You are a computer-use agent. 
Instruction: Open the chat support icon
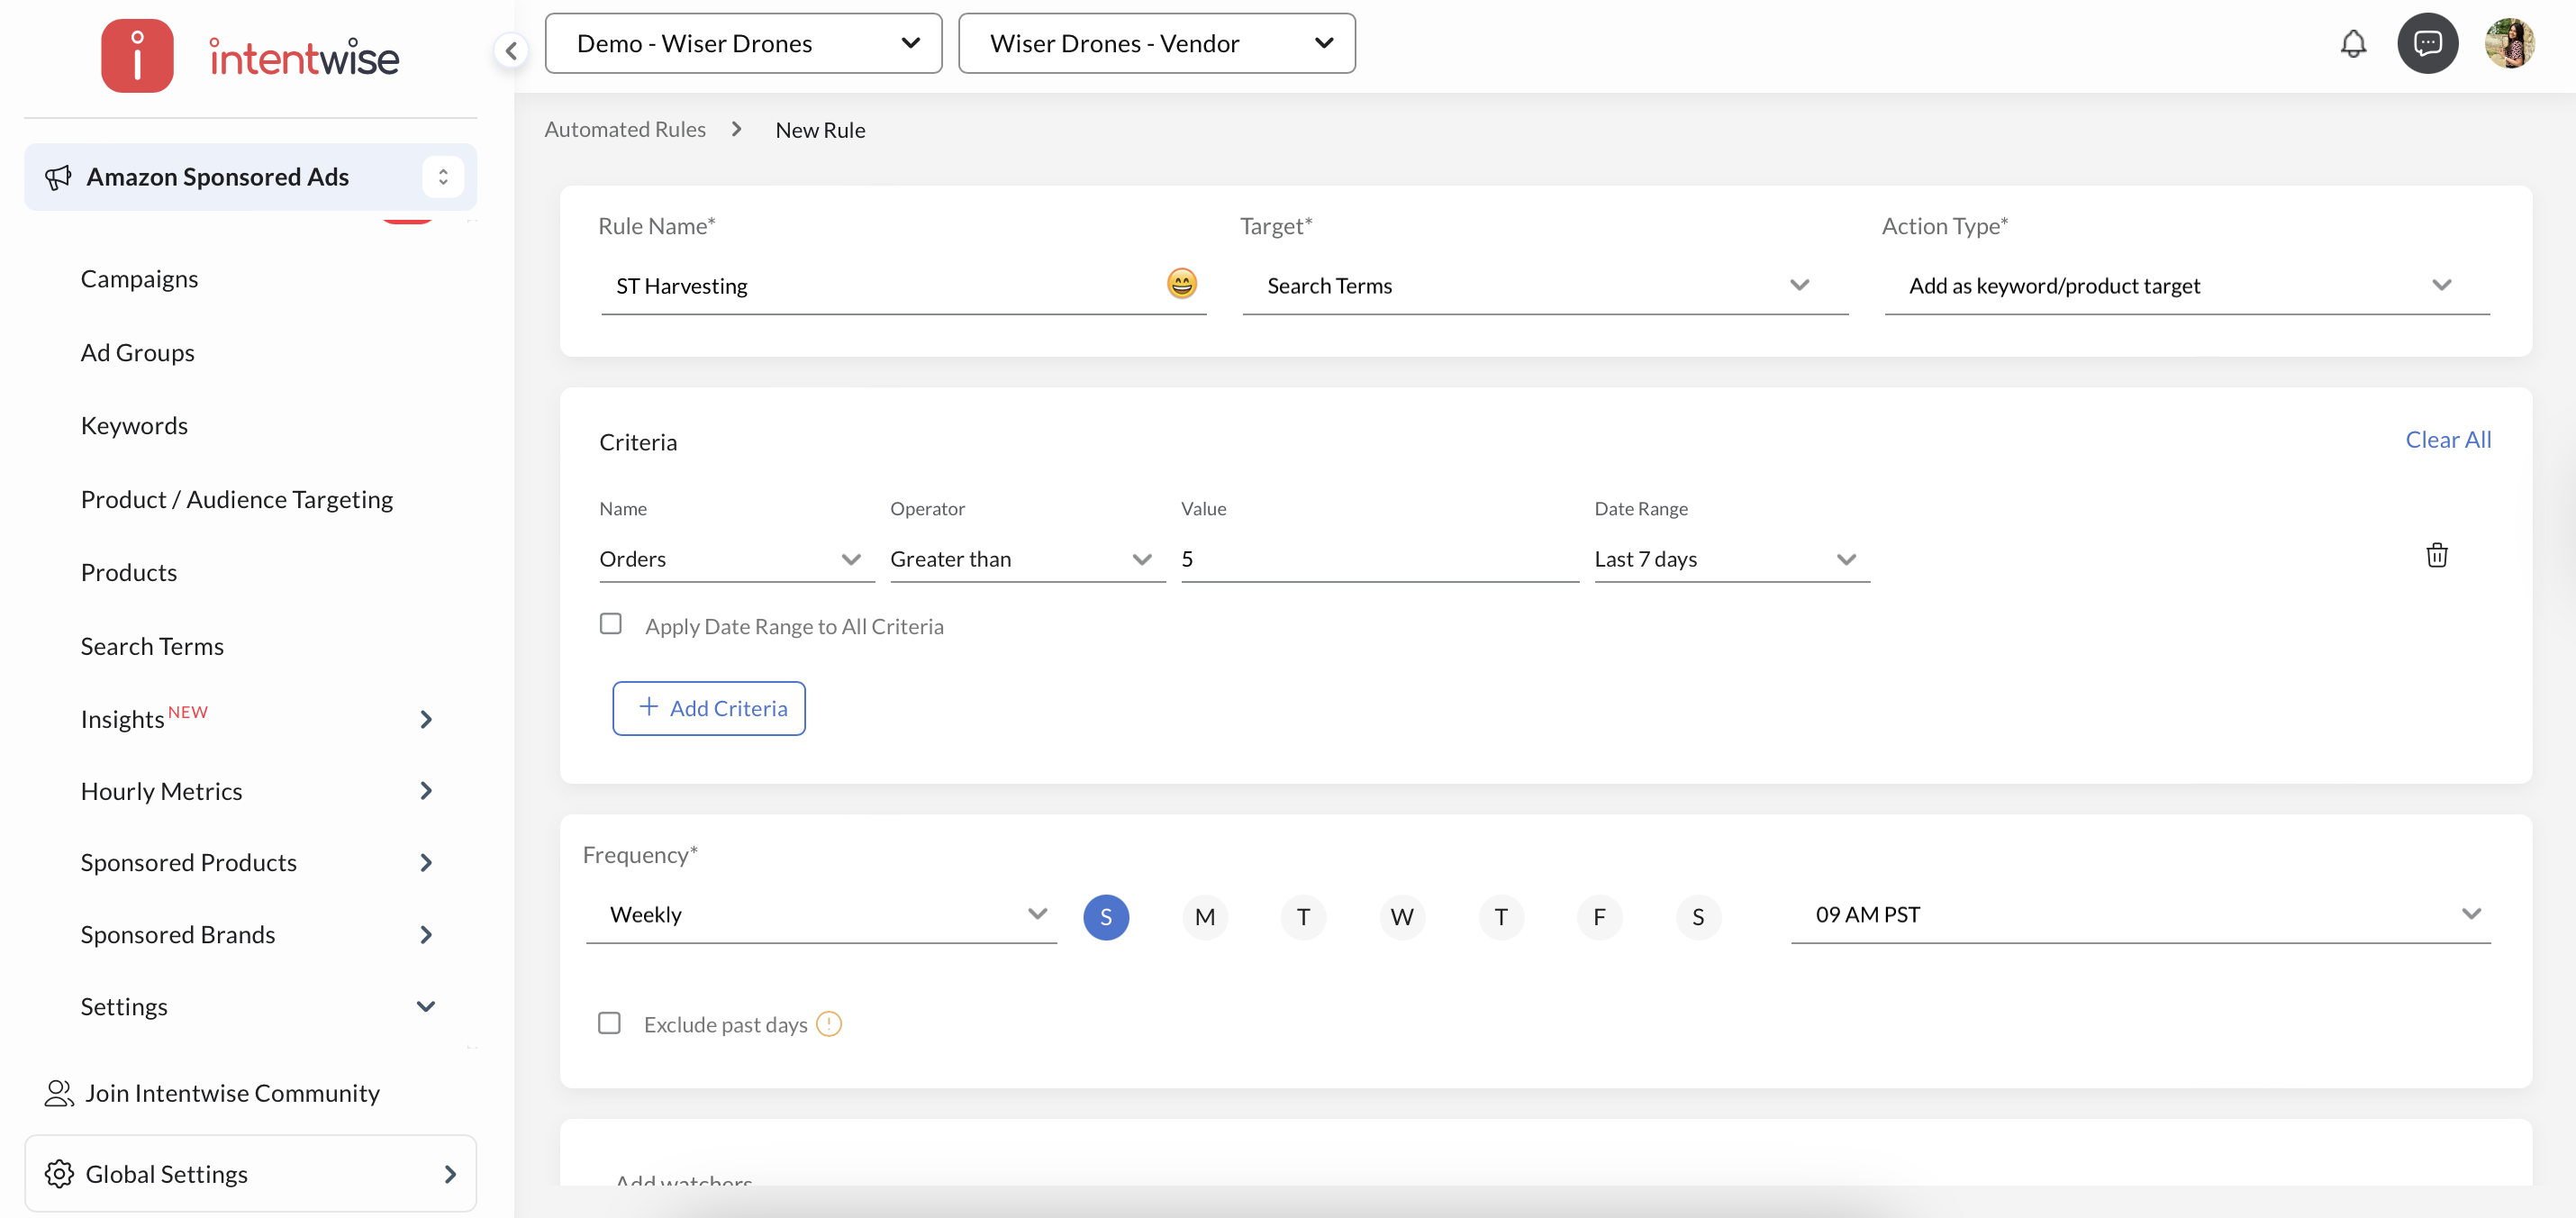click(x=2427, y=44)
